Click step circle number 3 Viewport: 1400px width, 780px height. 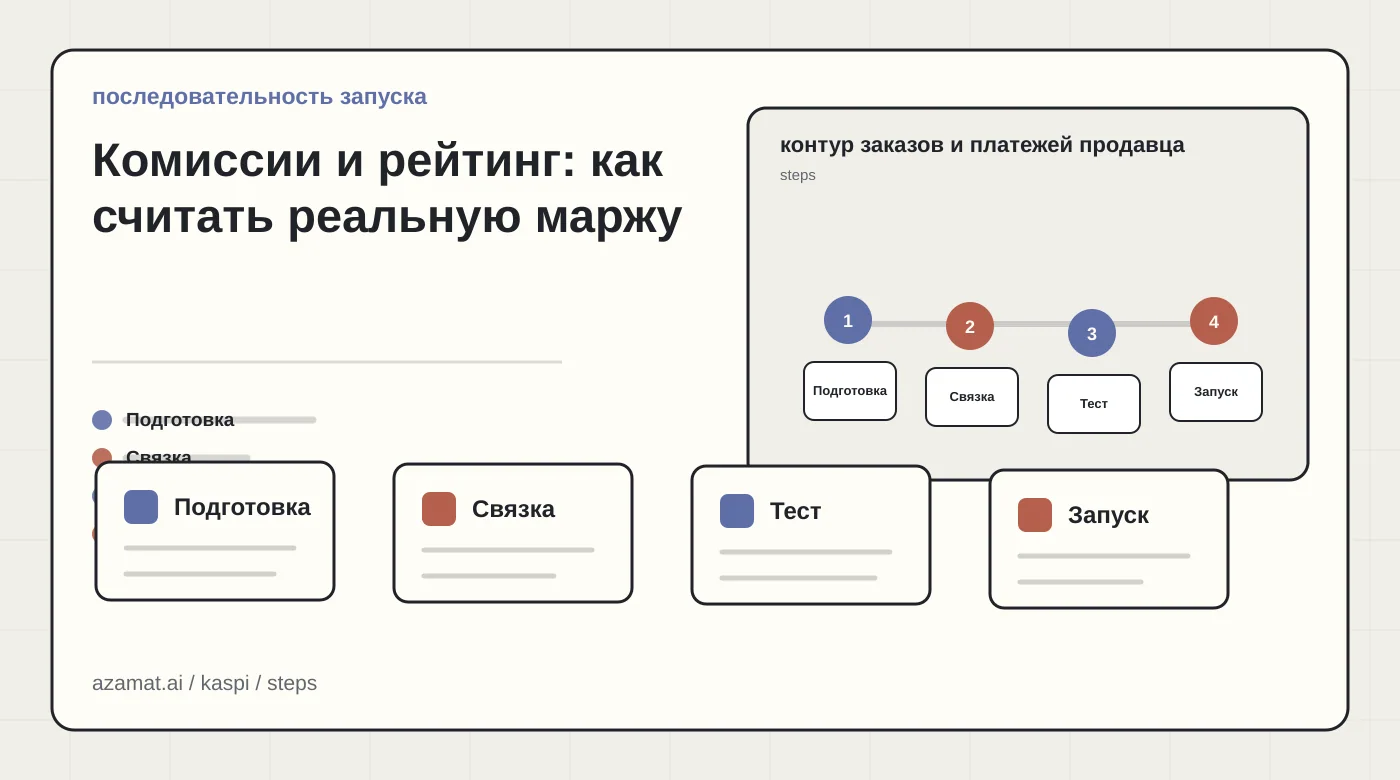tap(1092, 333)
